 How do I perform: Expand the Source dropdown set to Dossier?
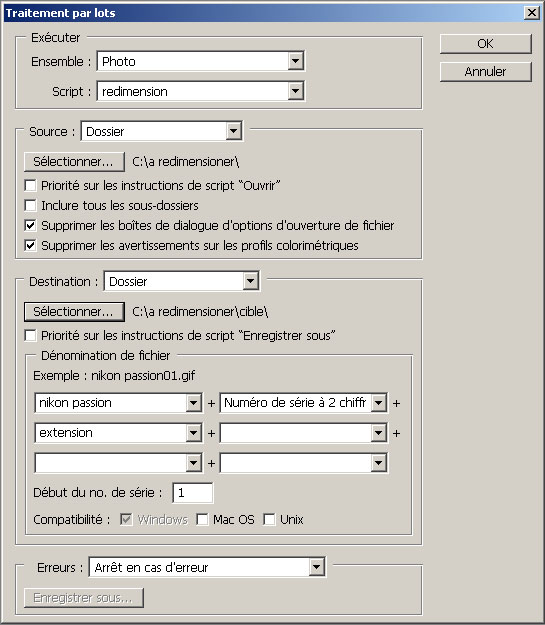click(161, 131)
